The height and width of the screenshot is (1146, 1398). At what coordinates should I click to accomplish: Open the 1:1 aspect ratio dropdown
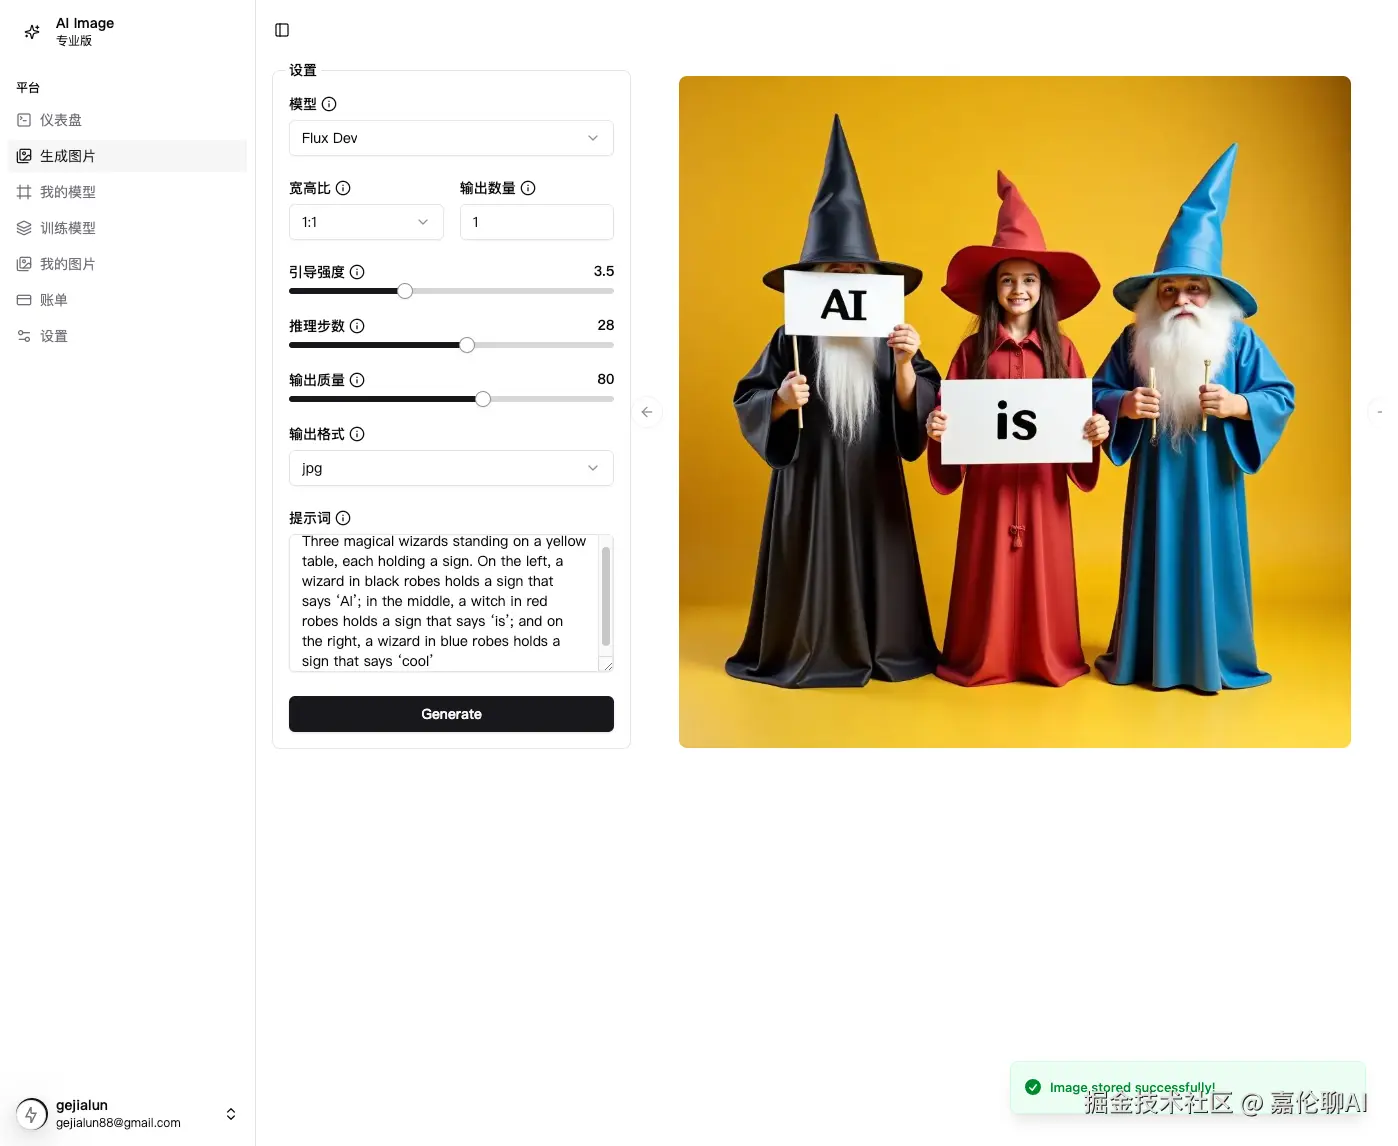(x=365, y=222)
